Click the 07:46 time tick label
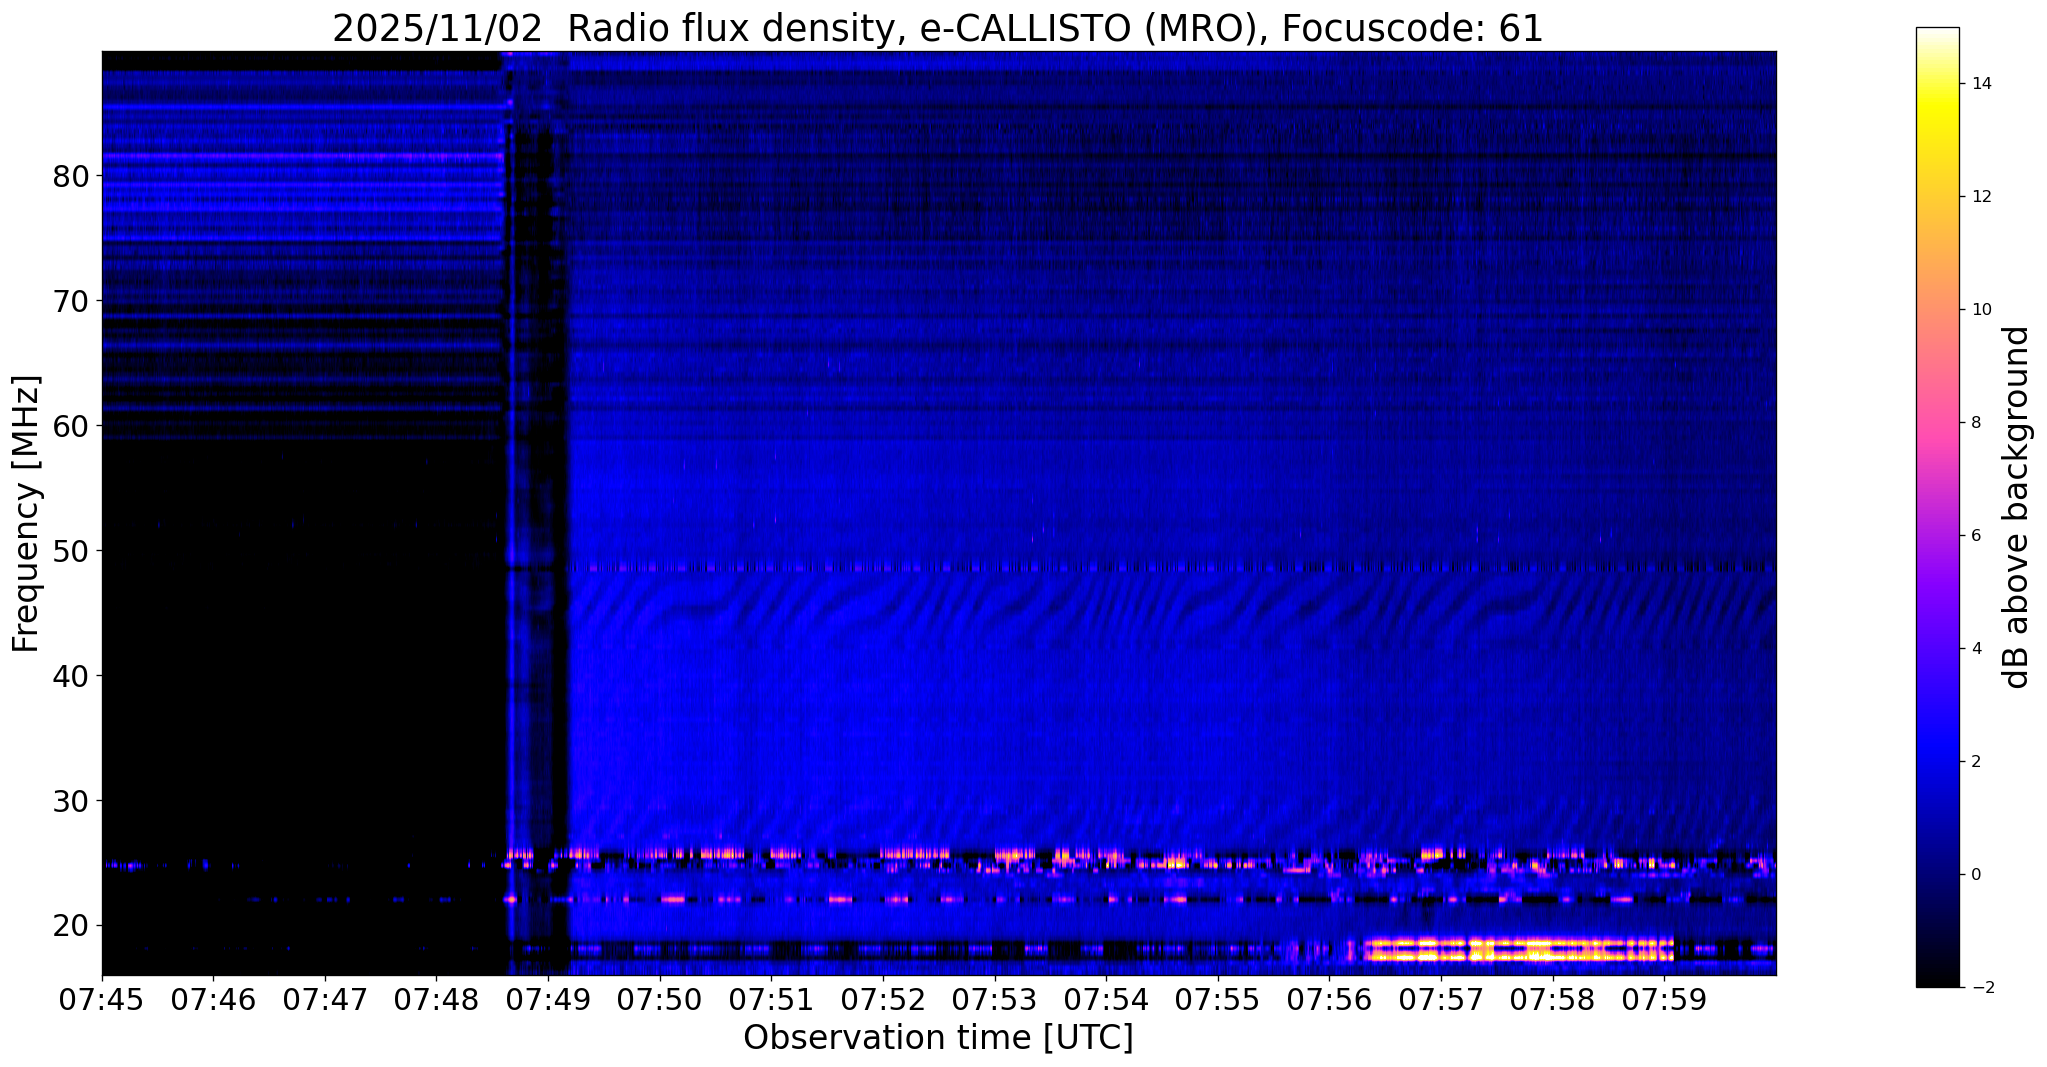This screenshot has height=1067, width=2047. [x=213, y=999]
